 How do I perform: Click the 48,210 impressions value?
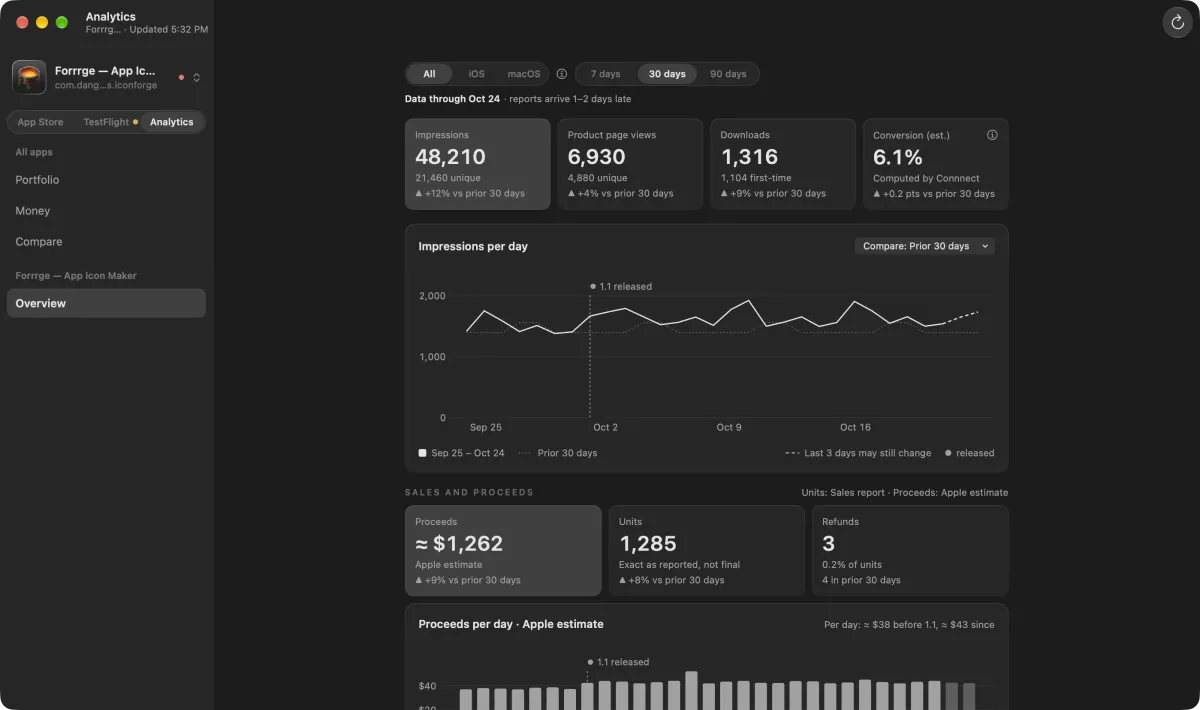coord(450,157)
